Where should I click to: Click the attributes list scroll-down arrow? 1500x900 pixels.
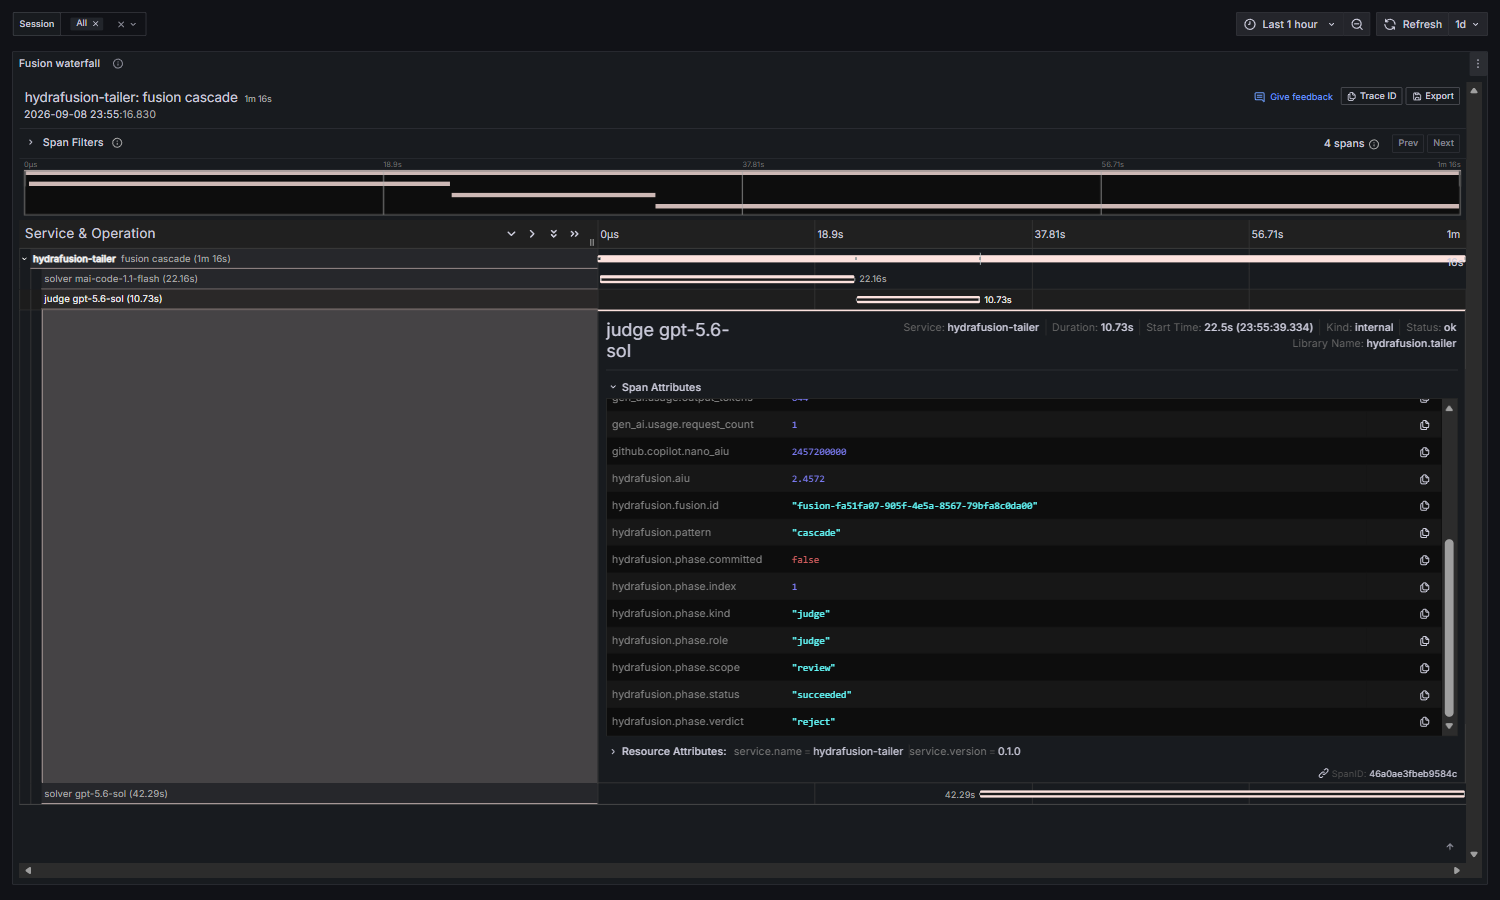coord(1449,727)
